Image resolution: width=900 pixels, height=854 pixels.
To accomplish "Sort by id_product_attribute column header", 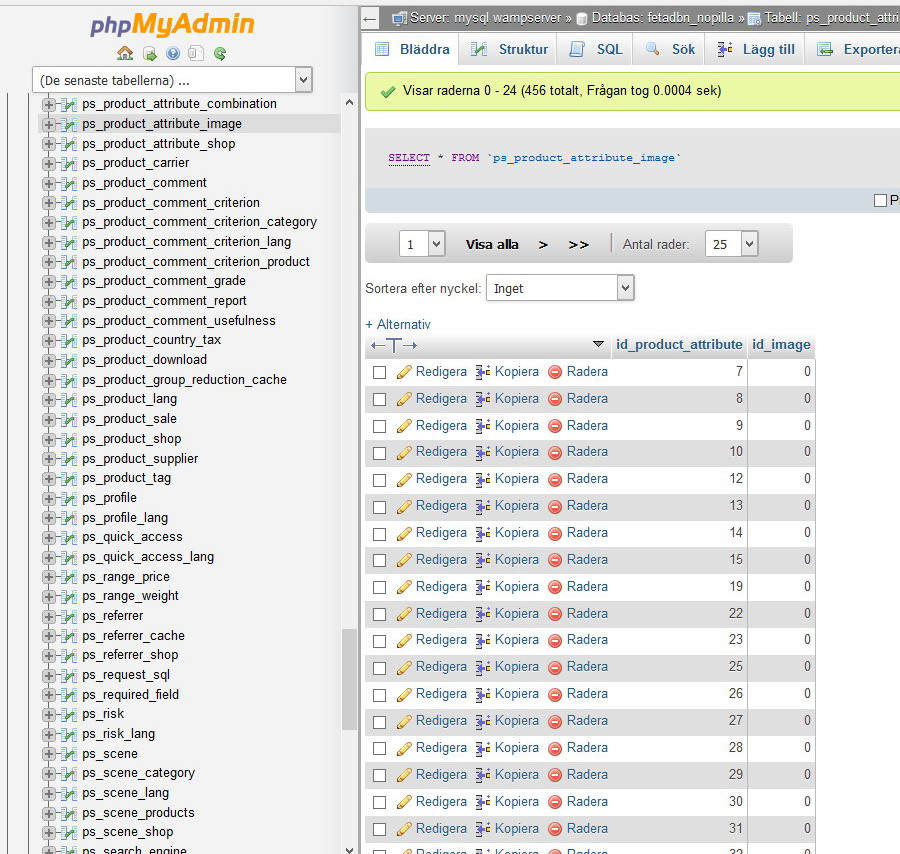I will coord(679,344).
